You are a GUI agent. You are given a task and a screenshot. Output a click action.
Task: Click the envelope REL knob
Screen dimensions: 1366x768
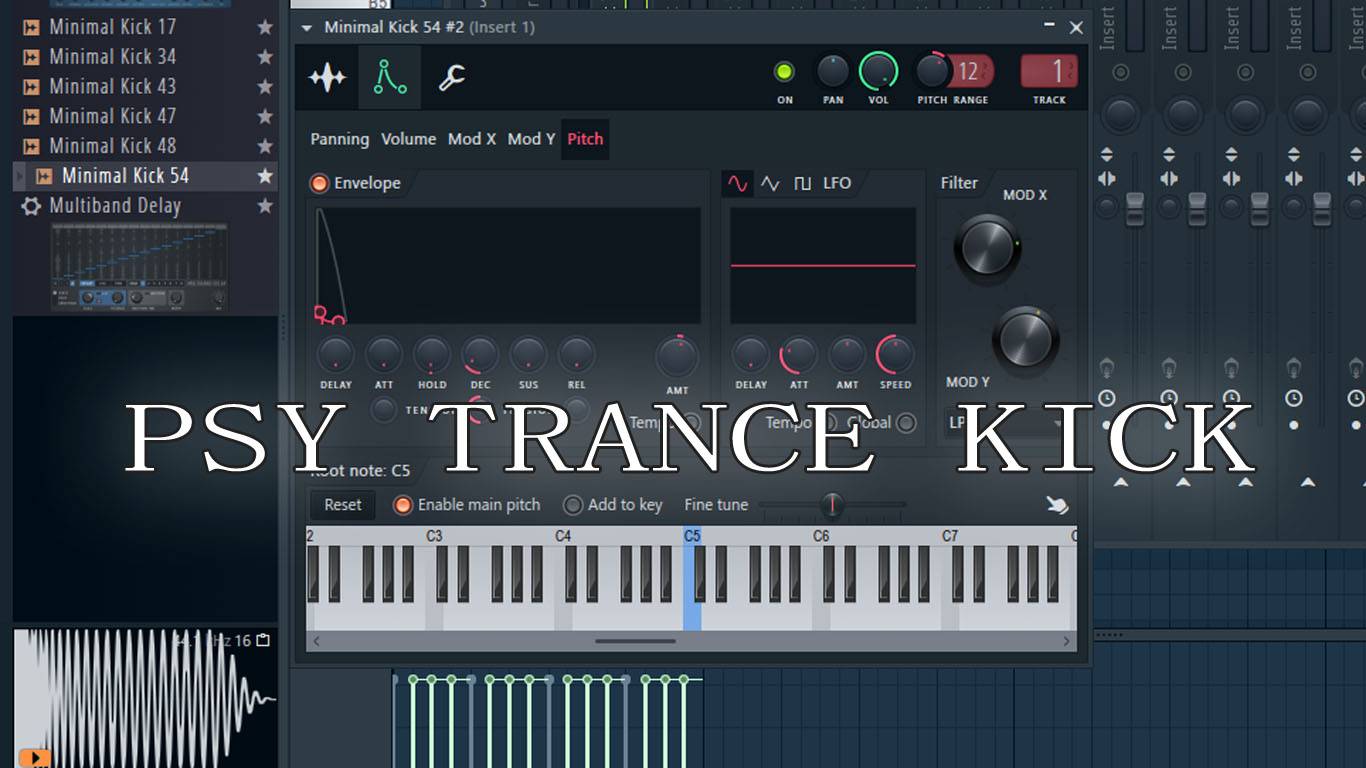pyautogui.click(x=576, y=355)
